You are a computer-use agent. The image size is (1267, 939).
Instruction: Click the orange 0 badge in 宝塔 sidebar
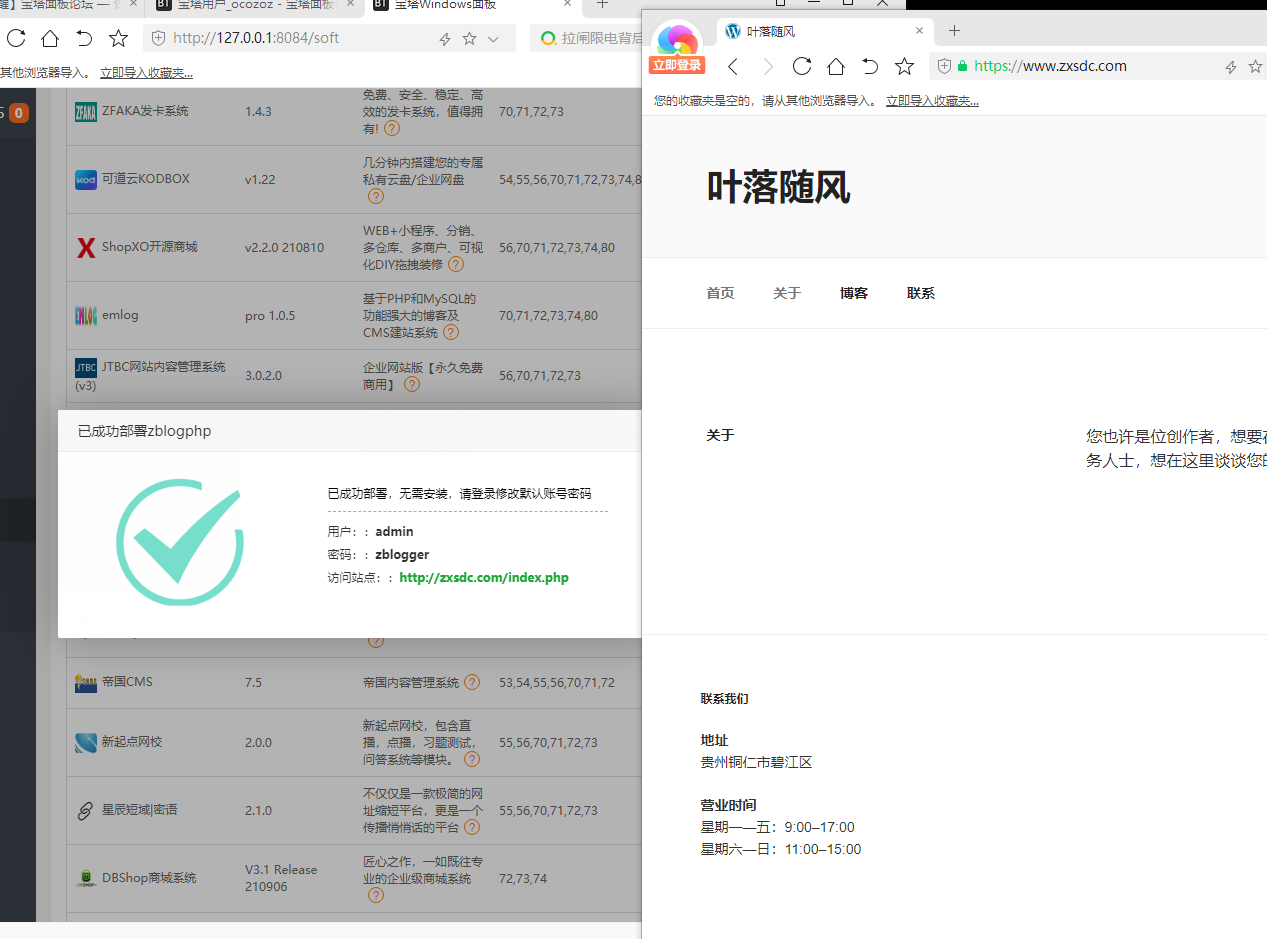point(19,113)
